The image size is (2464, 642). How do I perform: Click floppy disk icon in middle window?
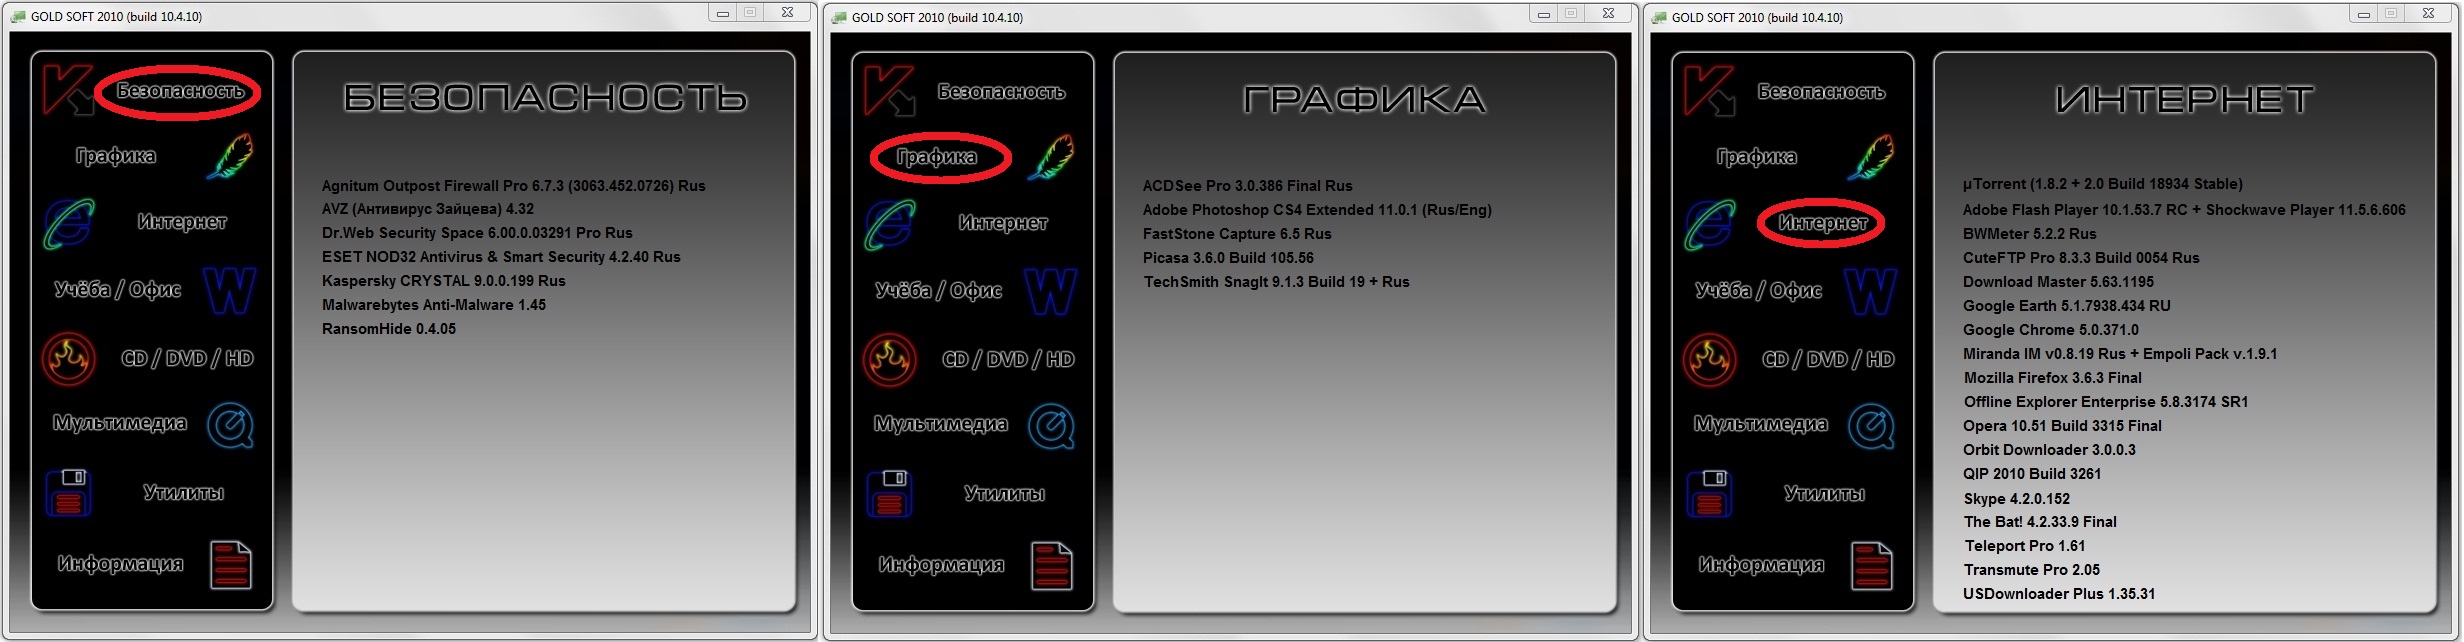pyautogui.click(x=889, y=494)
